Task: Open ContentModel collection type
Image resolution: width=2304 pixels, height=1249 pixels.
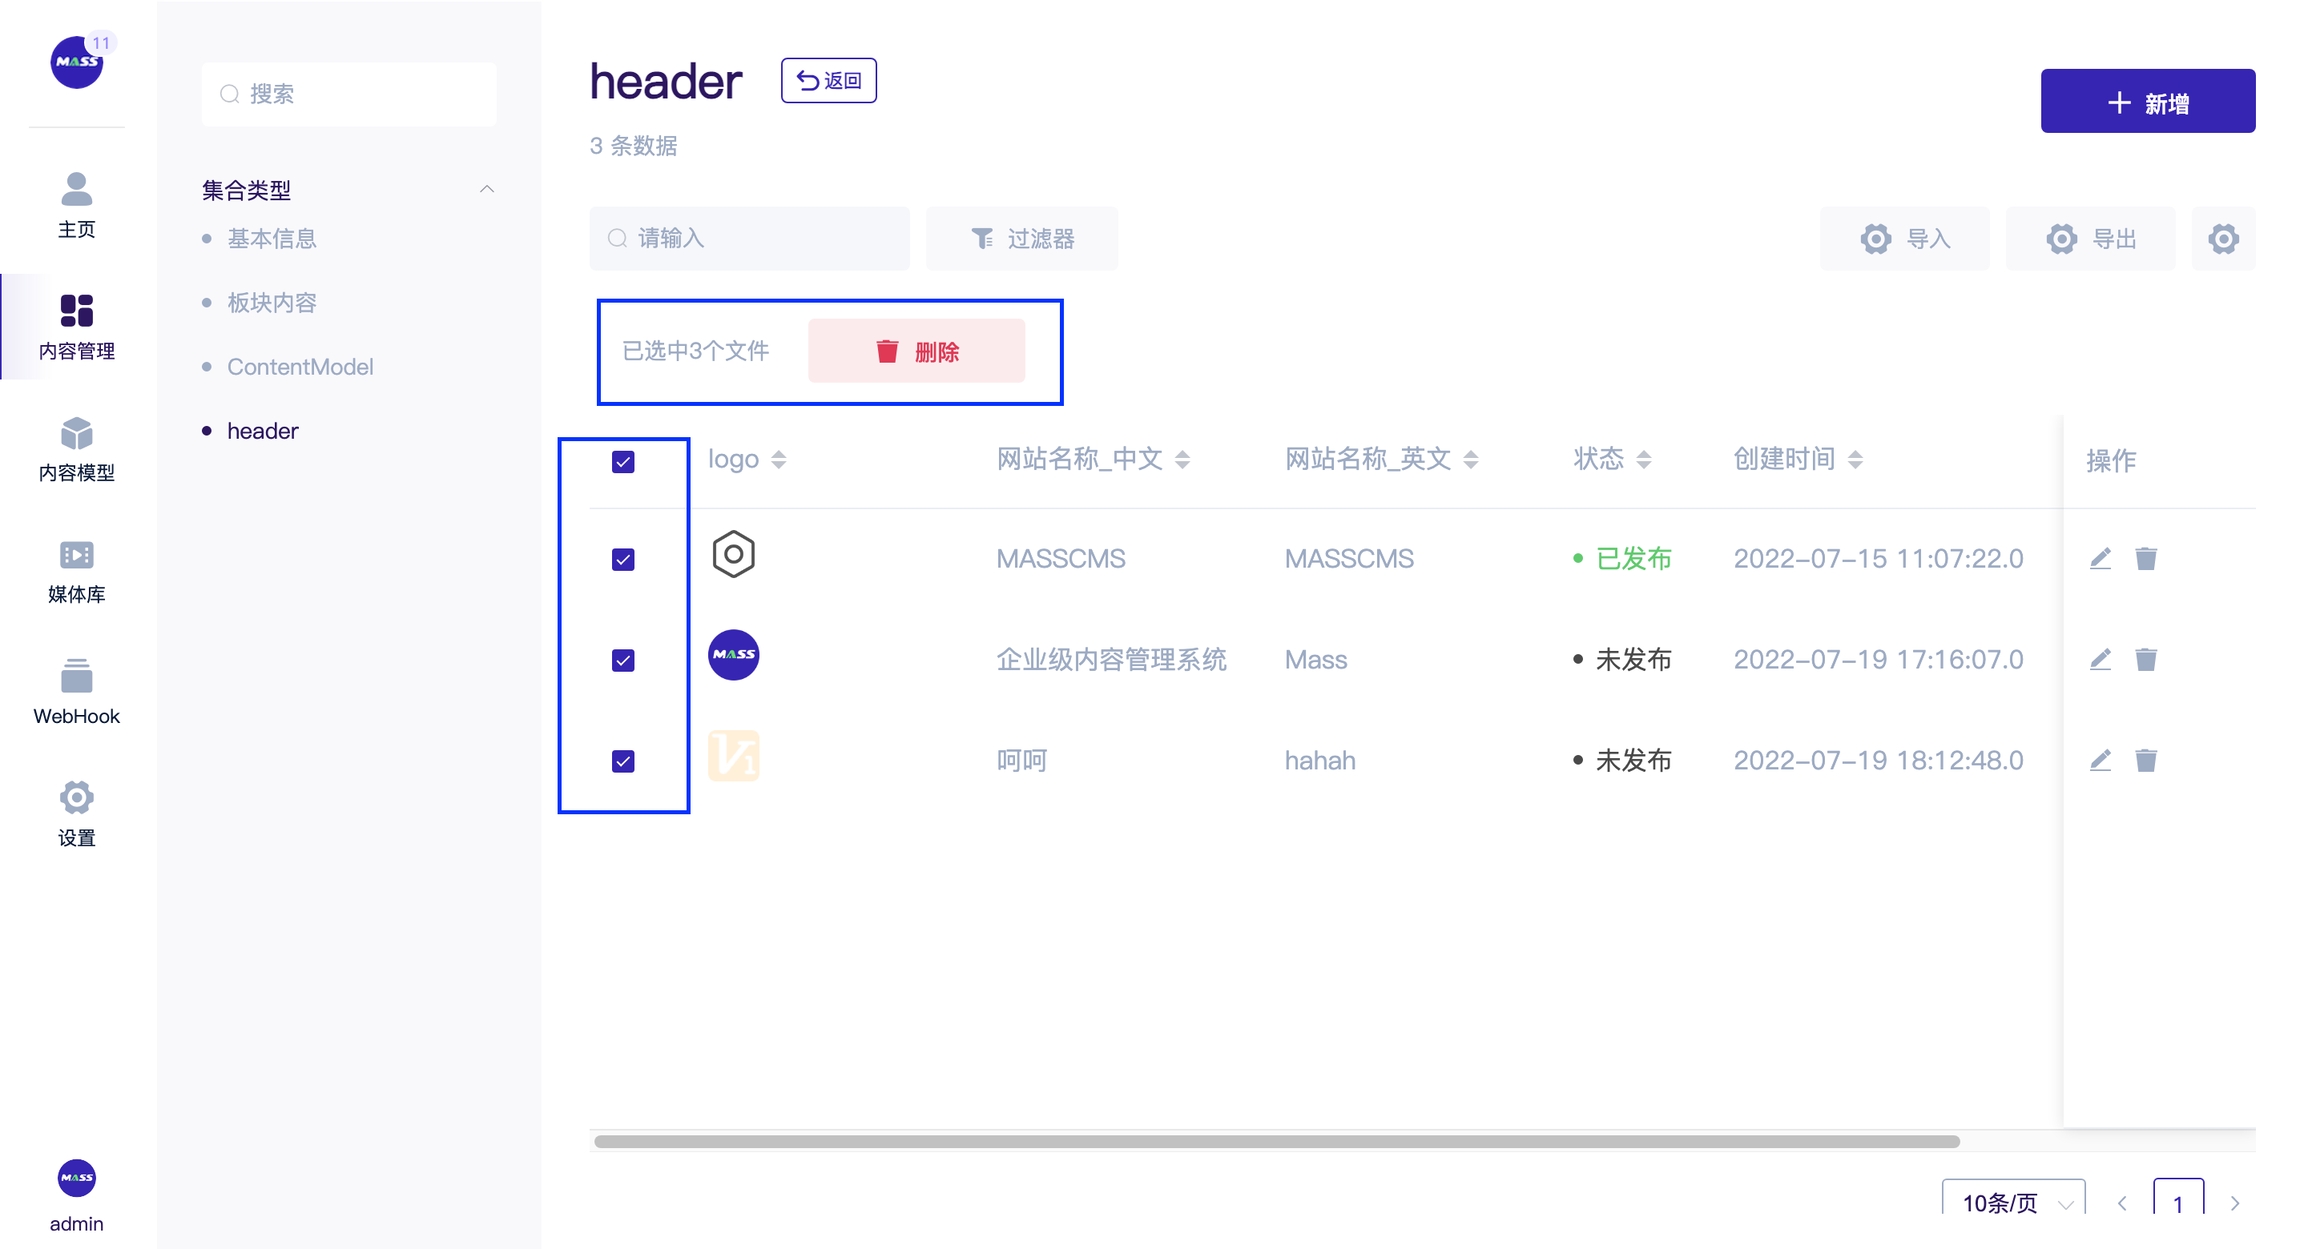Action: pyautogui.click(x=300, y=367)
